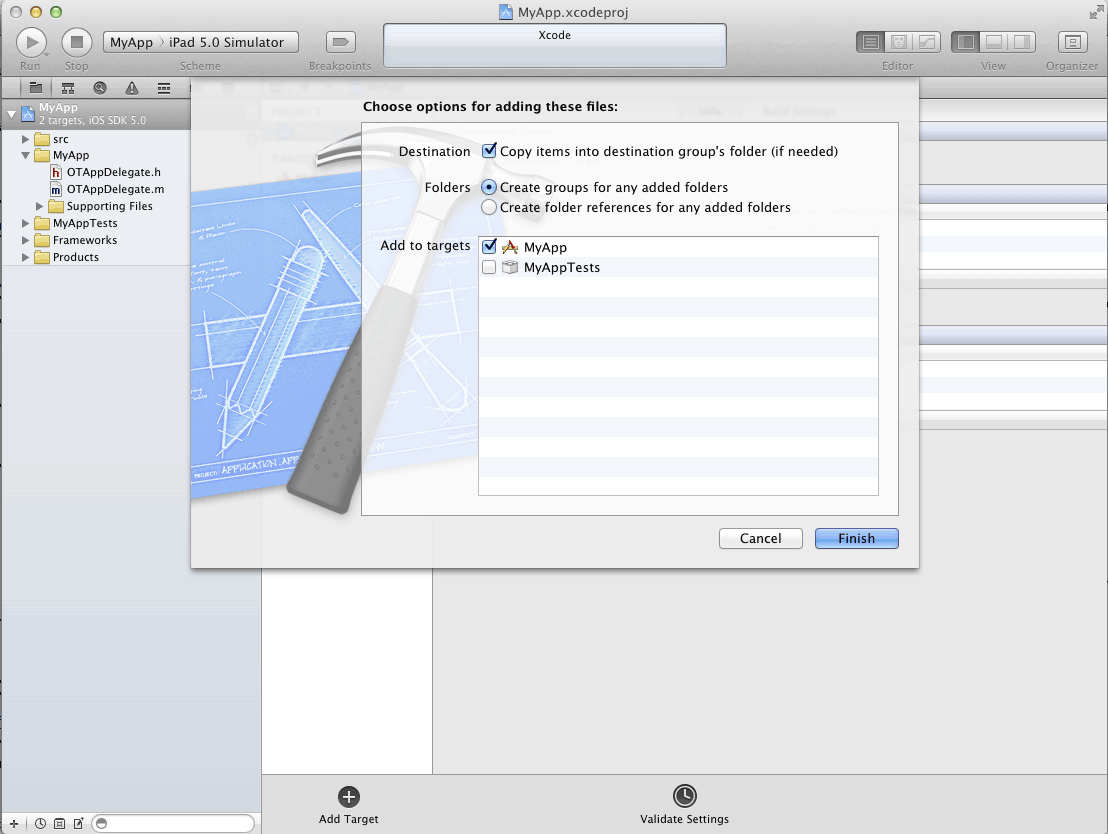Image resolution: width=1108 pixels, height=834 pixels.
Task: Toggle the Breakpoints button
Action: point(341,42)
